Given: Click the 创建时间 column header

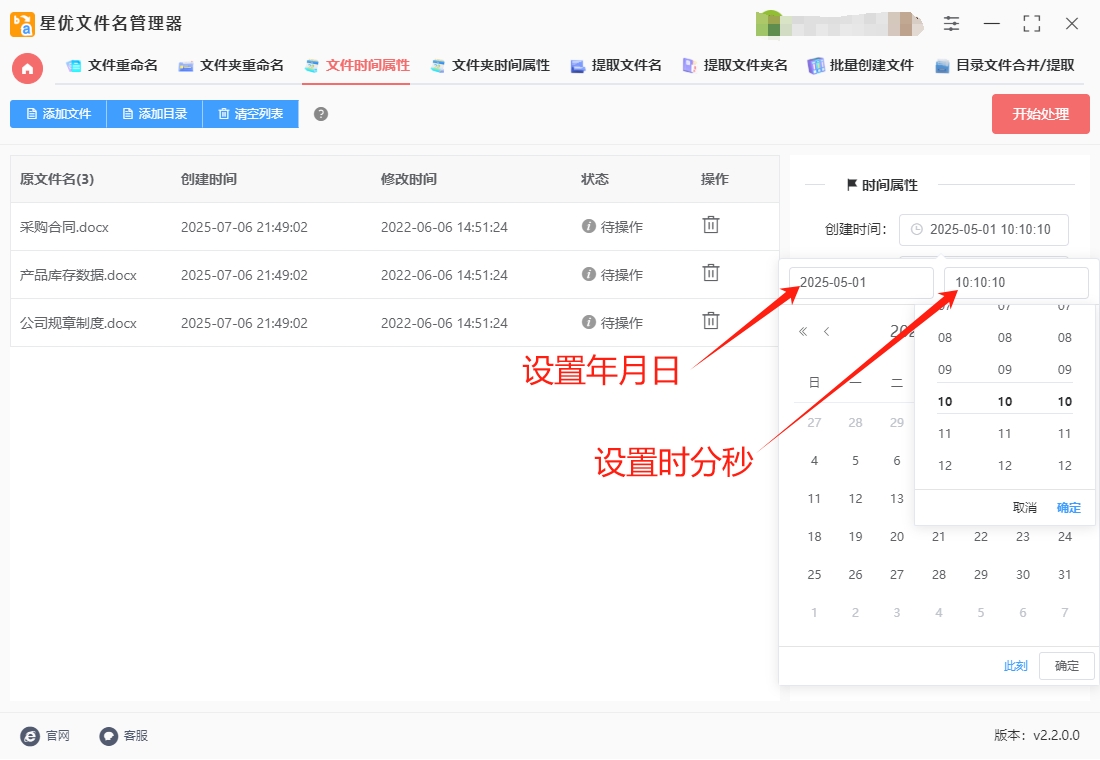Looking at the screenshot, I should pyautogui.click(x=208, y=179).
